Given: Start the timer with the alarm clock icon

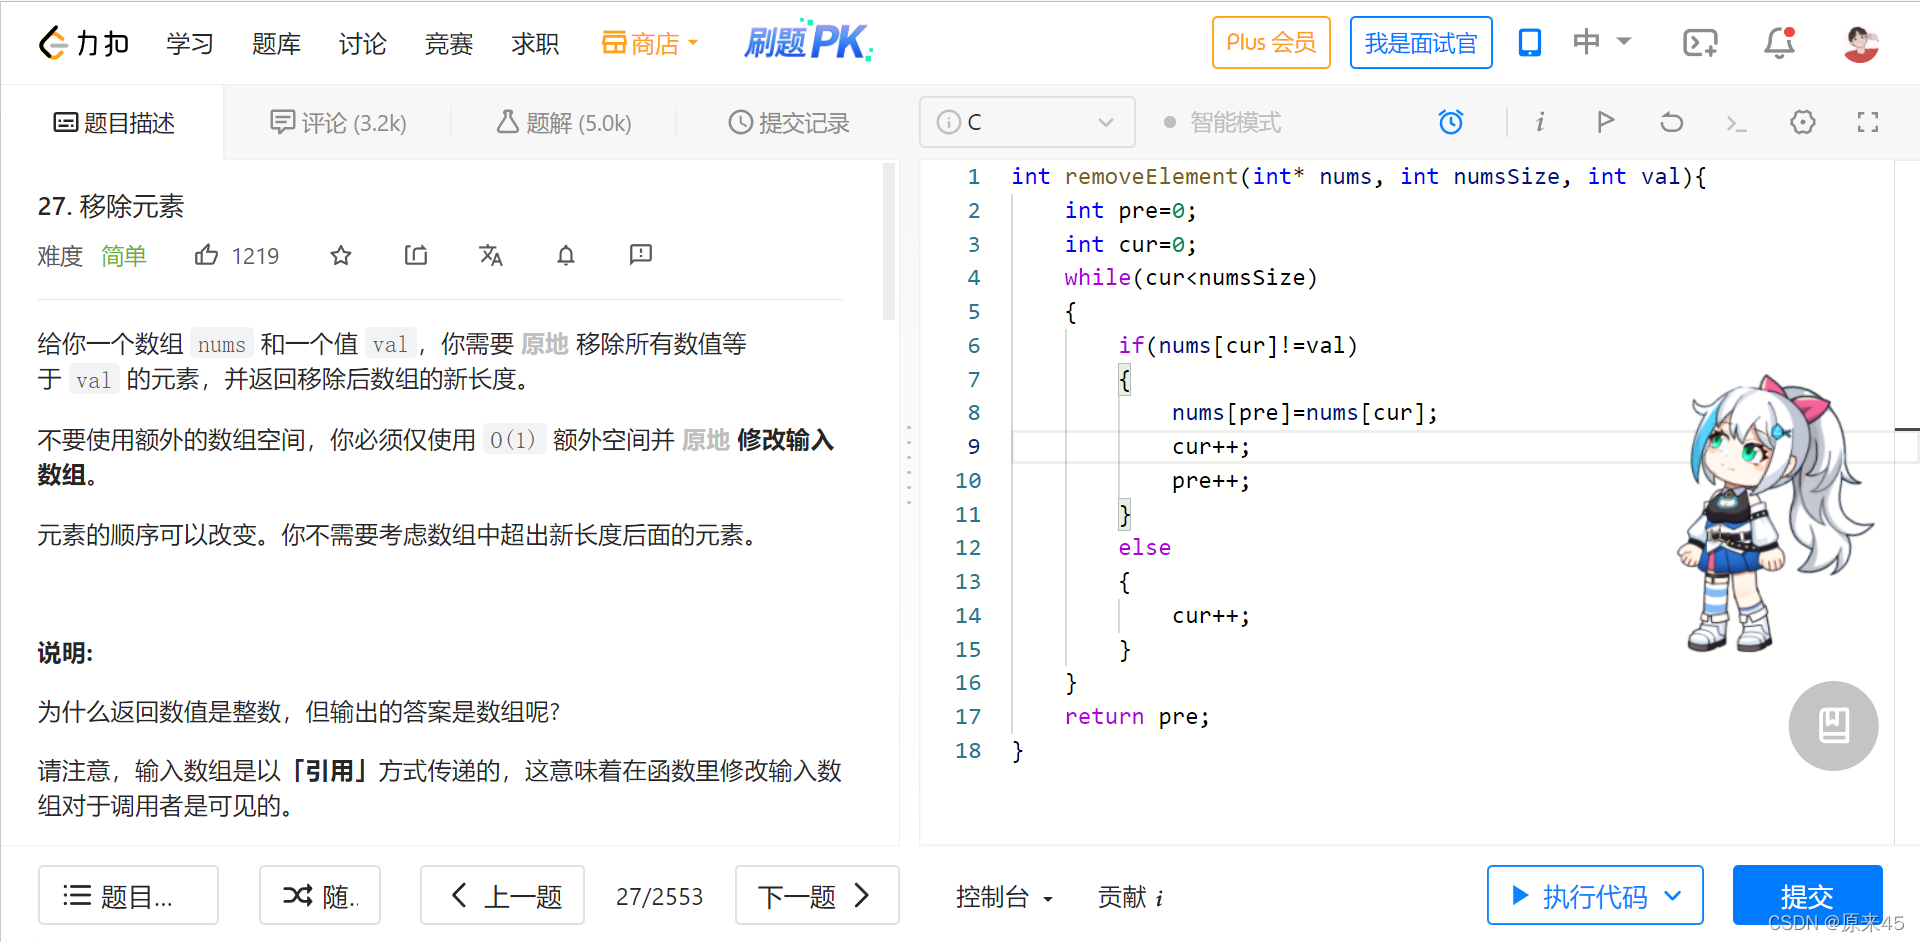Looking at the screenshot, I should [x=1451, y=121].
